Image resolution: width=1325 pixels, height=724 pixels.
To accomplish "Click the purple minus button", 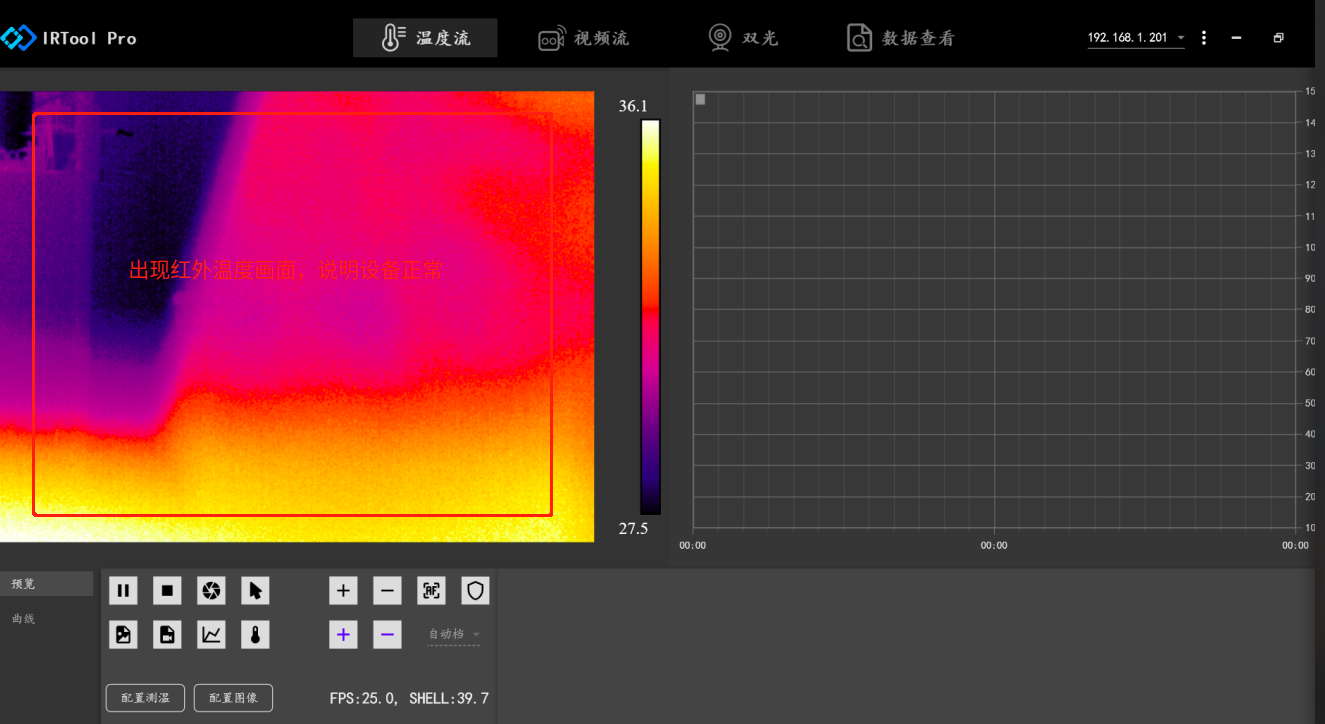I will 387,634.
